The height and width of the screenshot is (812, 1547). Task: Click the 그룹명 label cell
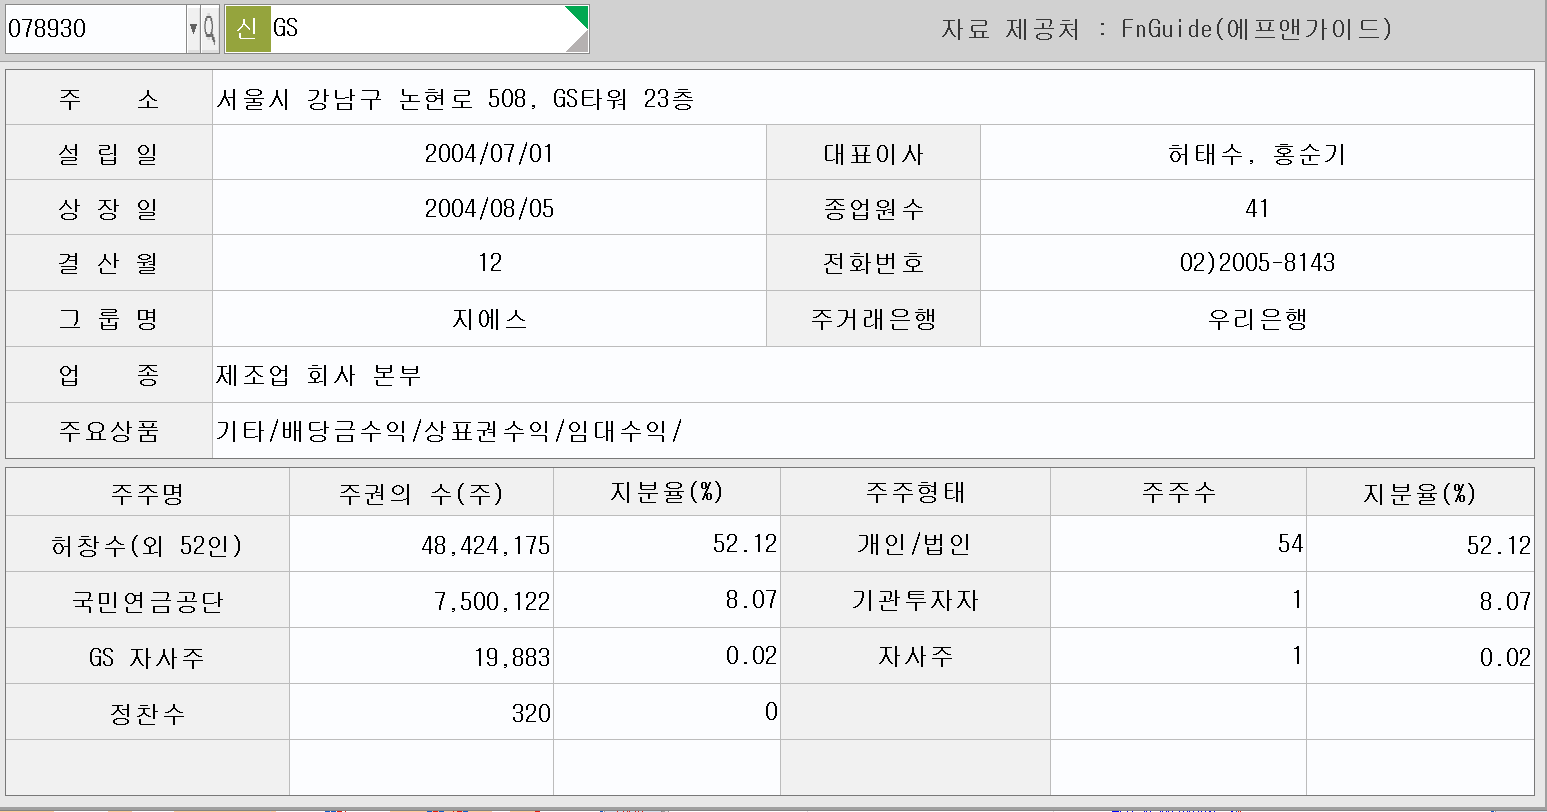tap(109, 319)
